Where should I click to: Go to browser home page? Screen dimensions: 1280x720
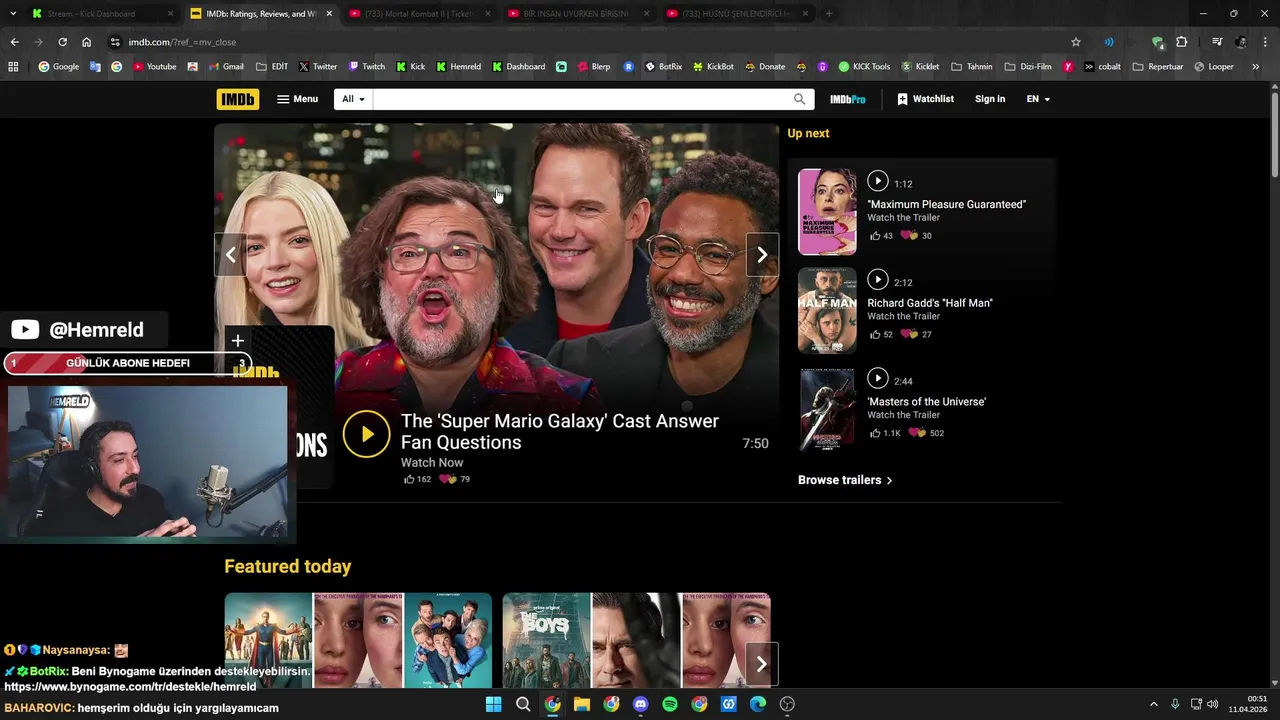point(86,42)
